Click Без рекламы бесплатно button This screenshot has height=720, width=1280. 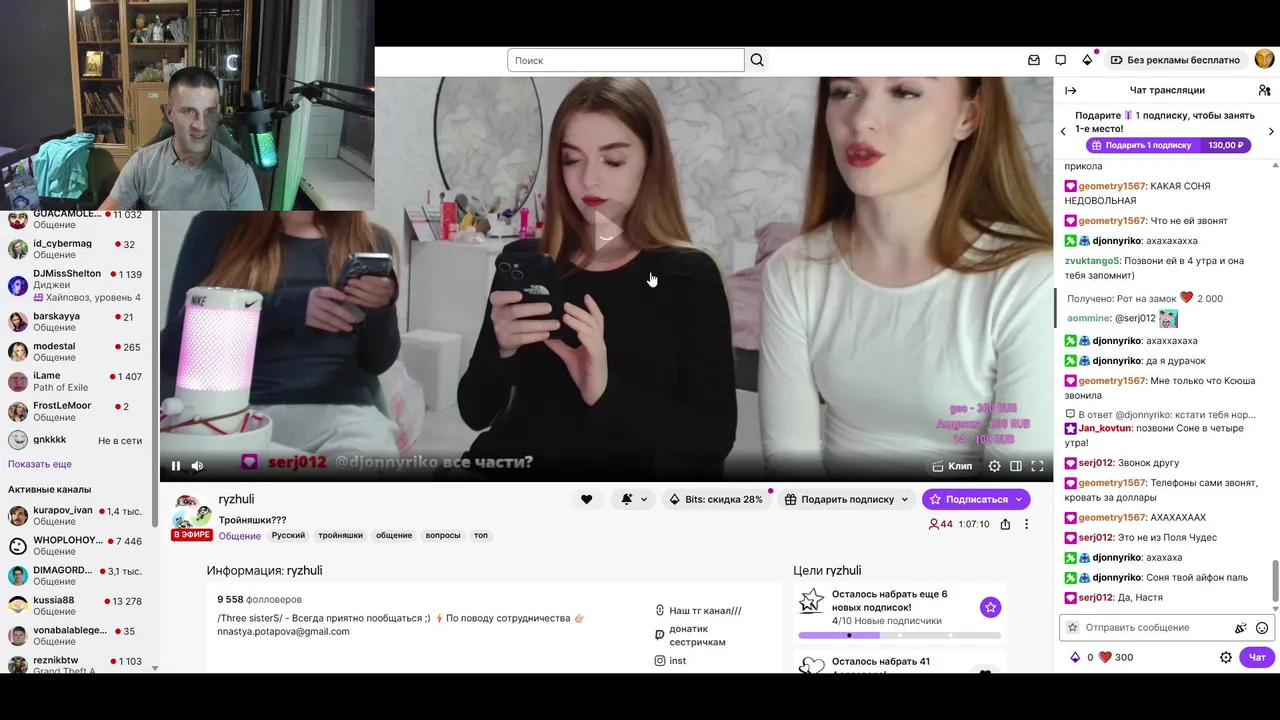[x=1175, y=60]
